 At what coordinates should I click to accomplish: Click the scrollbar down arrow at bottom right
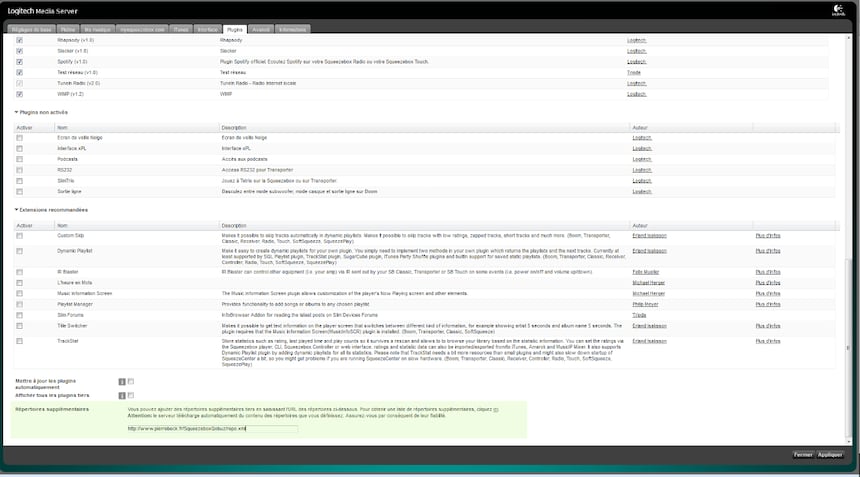coord(849,440)
